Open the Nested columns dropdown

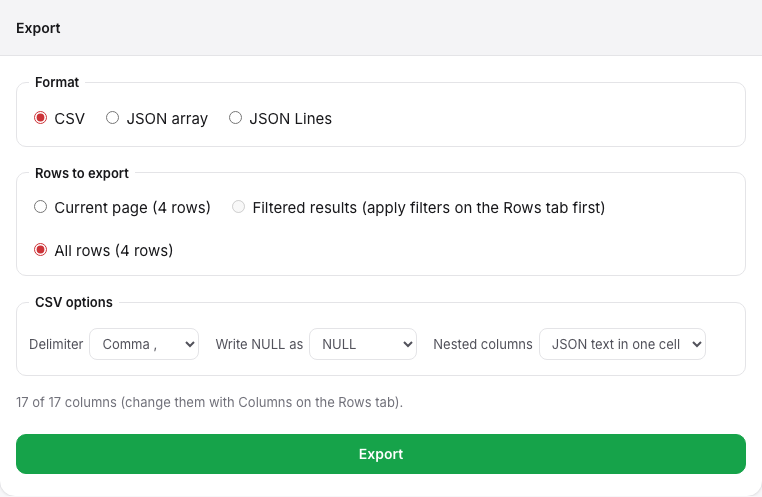[x=622, y=344]
